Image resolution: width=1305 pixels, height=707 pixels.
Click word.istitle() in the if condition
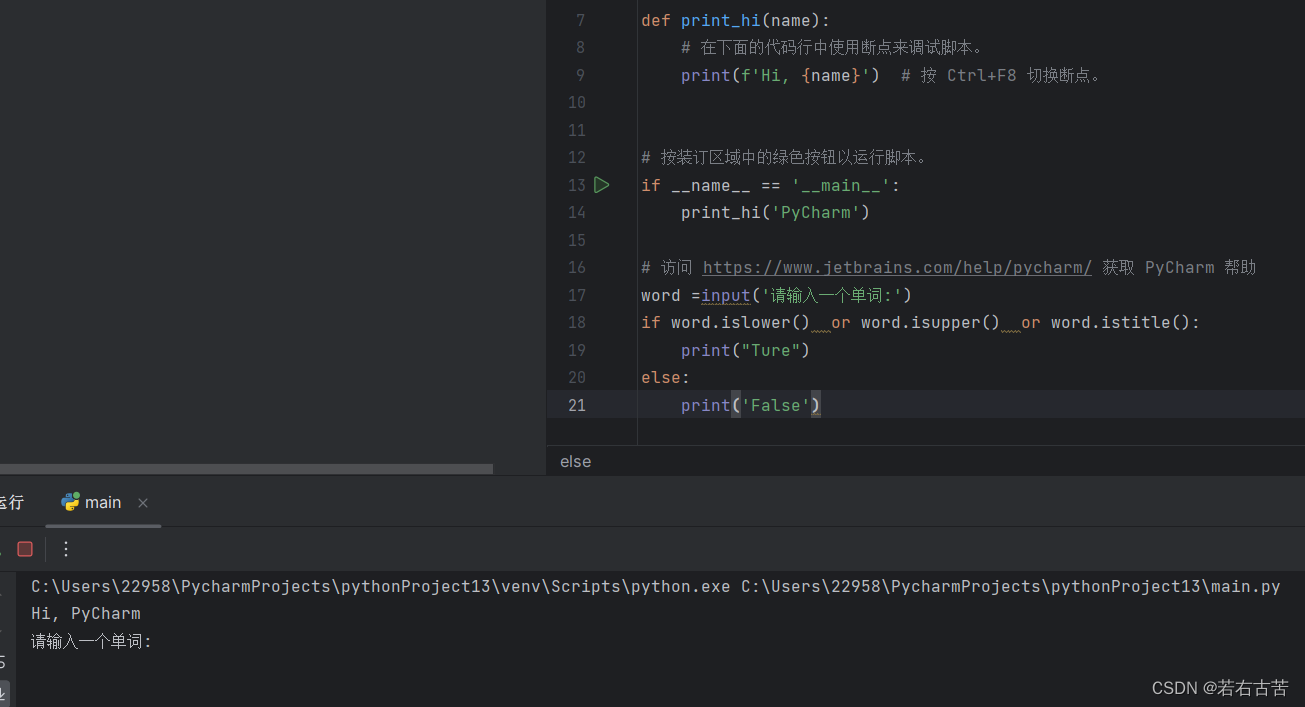[1121, 323]
